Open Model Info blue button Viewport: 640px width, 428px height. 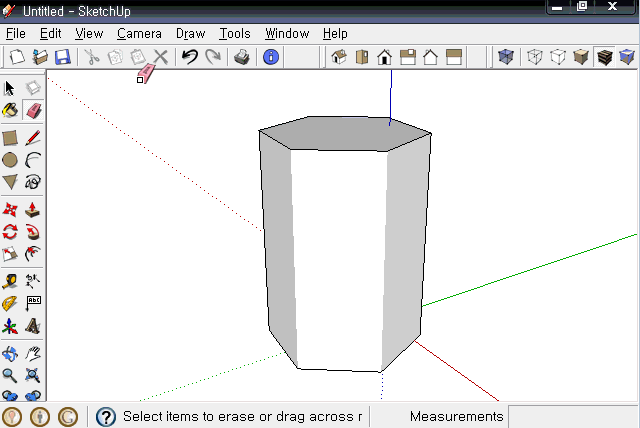click(271, 57)
